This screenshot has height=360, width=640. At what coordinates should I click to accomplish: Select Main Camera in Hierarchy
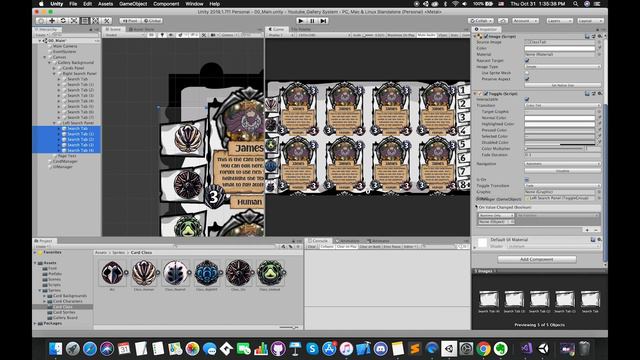pyautogui.click(x=64, y=46)
